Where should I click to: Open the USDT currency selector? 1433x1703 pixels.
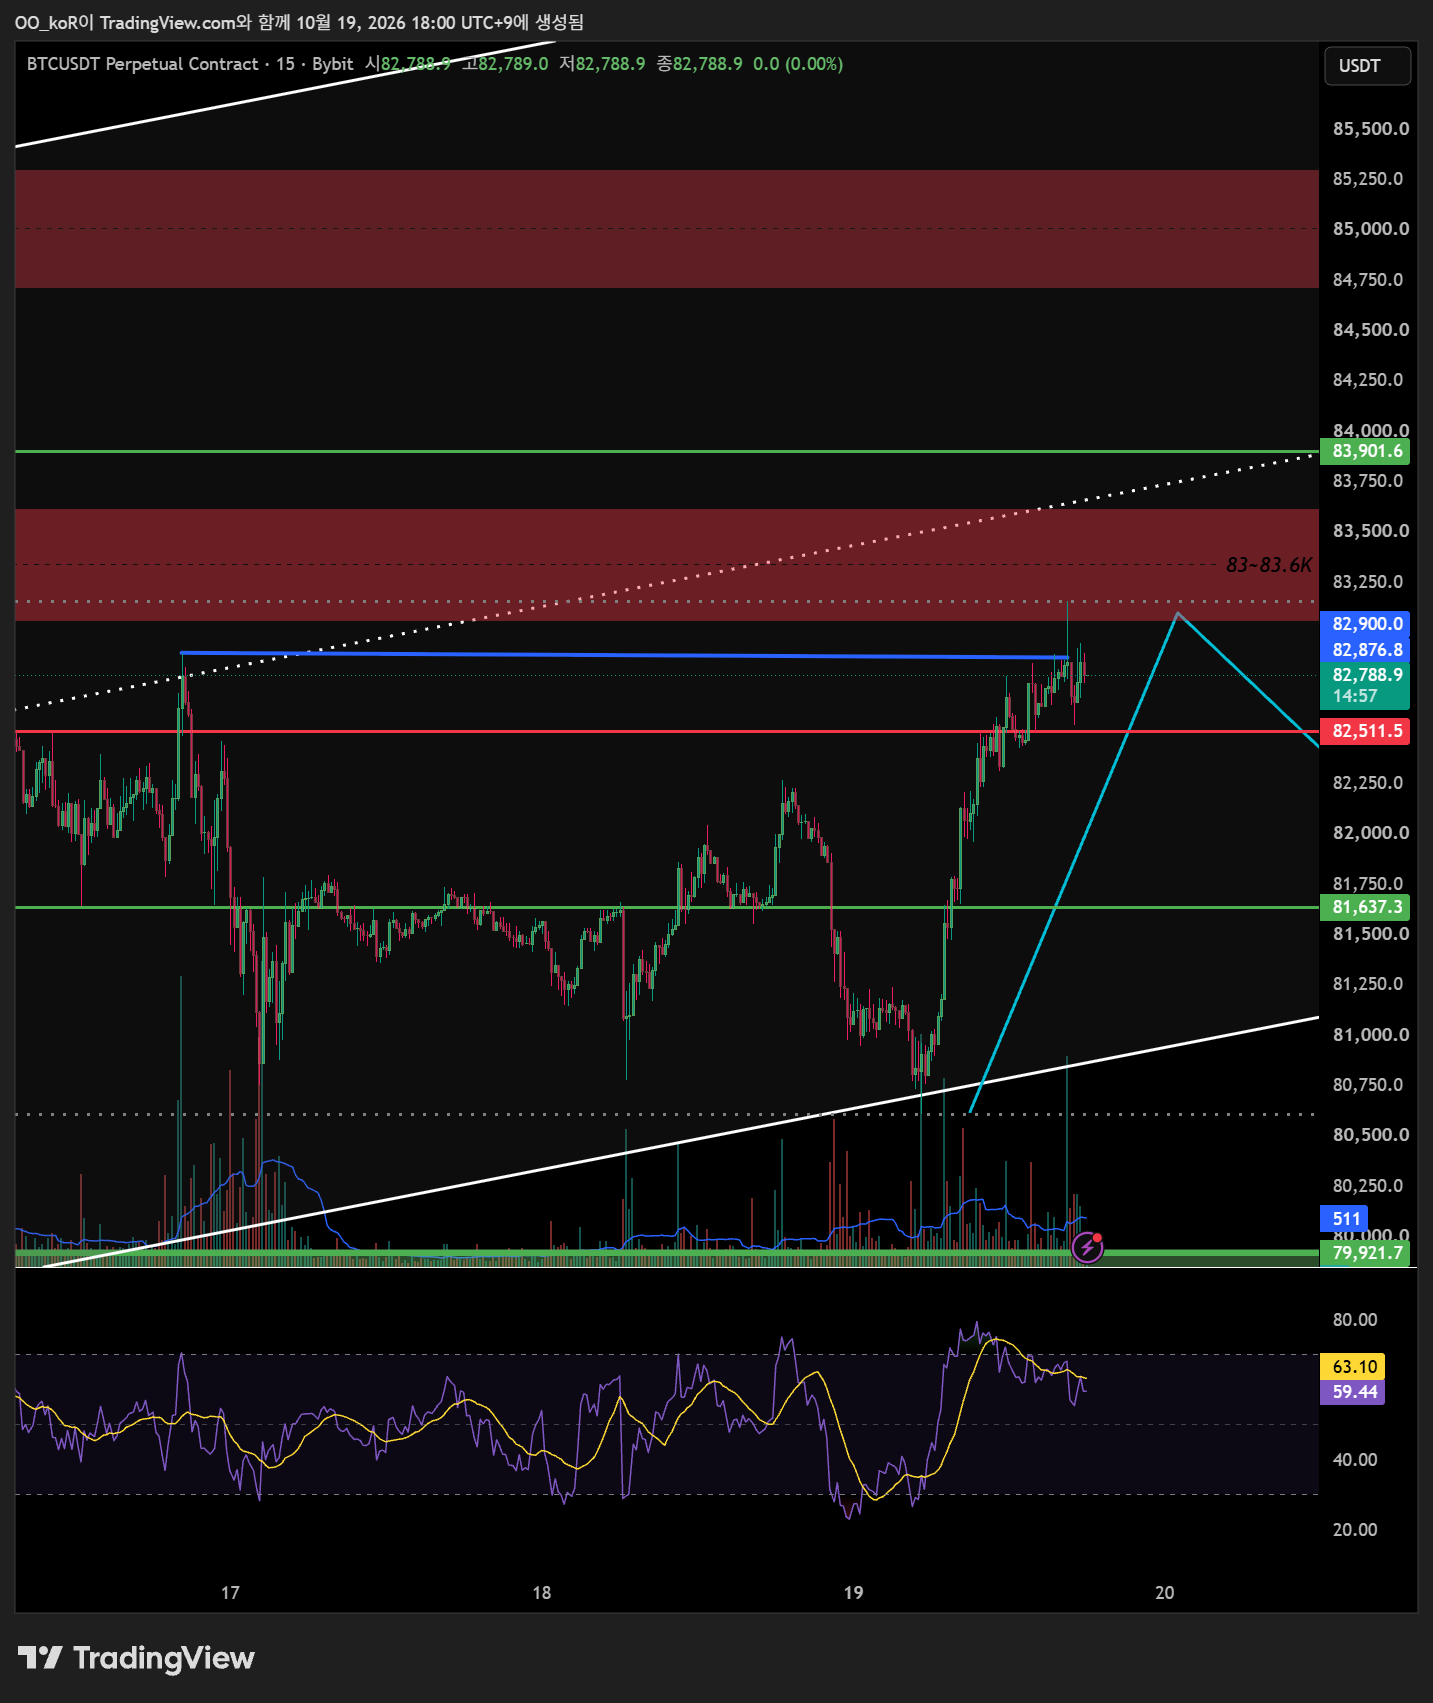tap(1366, 66)
